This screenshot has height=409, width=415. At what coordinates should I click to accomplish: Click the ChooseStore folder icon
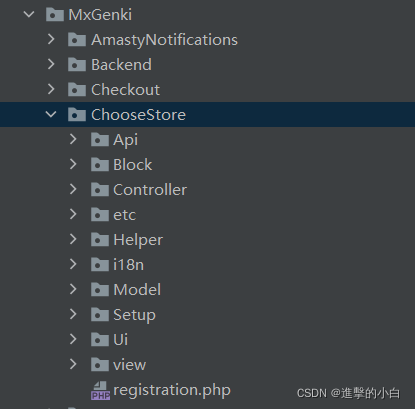point(77,115)
